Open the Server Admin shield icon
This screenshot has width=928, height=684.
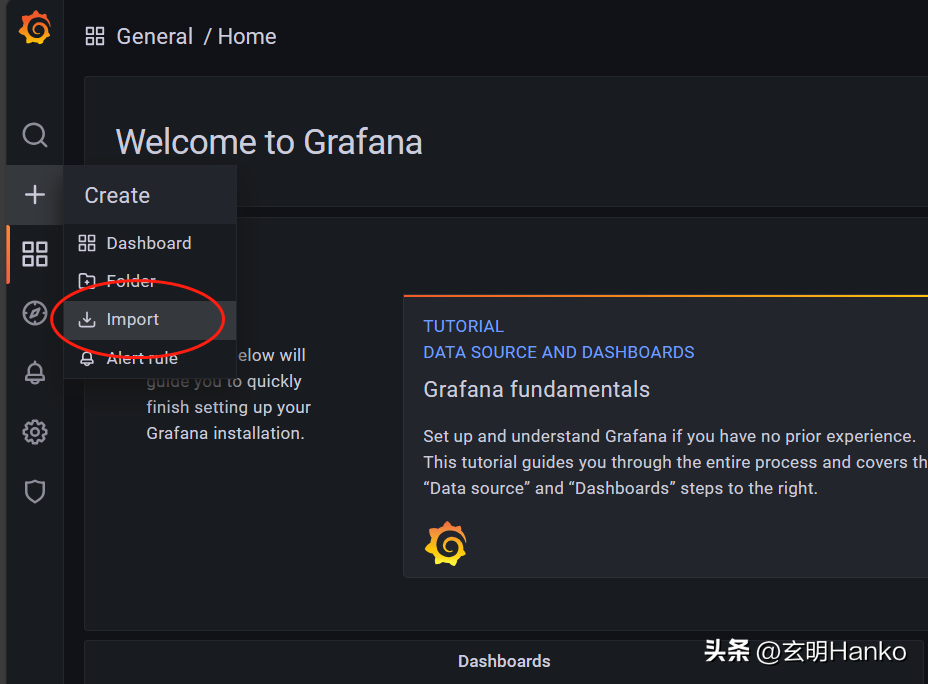coord(35,491)
